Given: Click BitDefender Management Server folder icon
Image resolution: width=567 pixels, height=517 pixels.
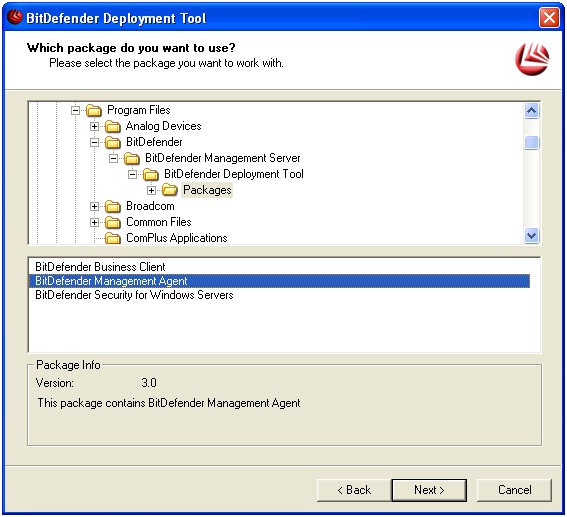Looking at the screenshot, I should (x=132, y=158).
